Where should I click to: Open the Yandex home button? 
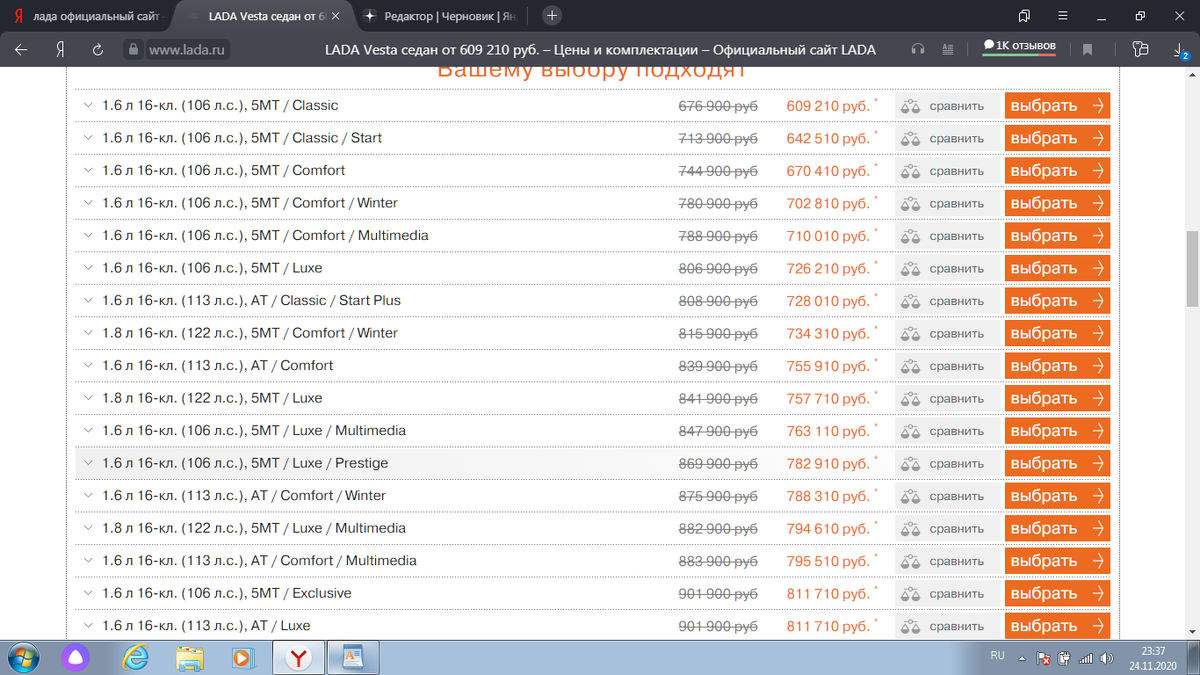tap(61, 49)
